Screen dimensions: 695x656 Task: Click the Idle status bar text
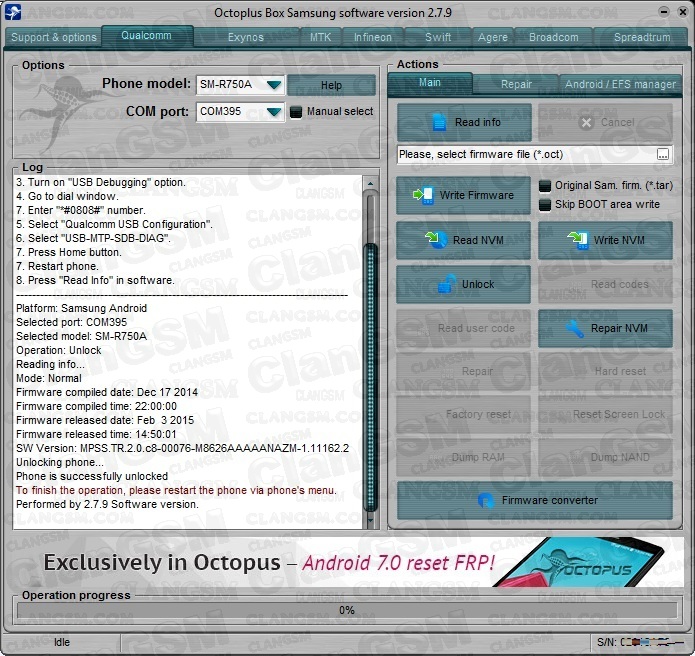(x=62, y=642)
